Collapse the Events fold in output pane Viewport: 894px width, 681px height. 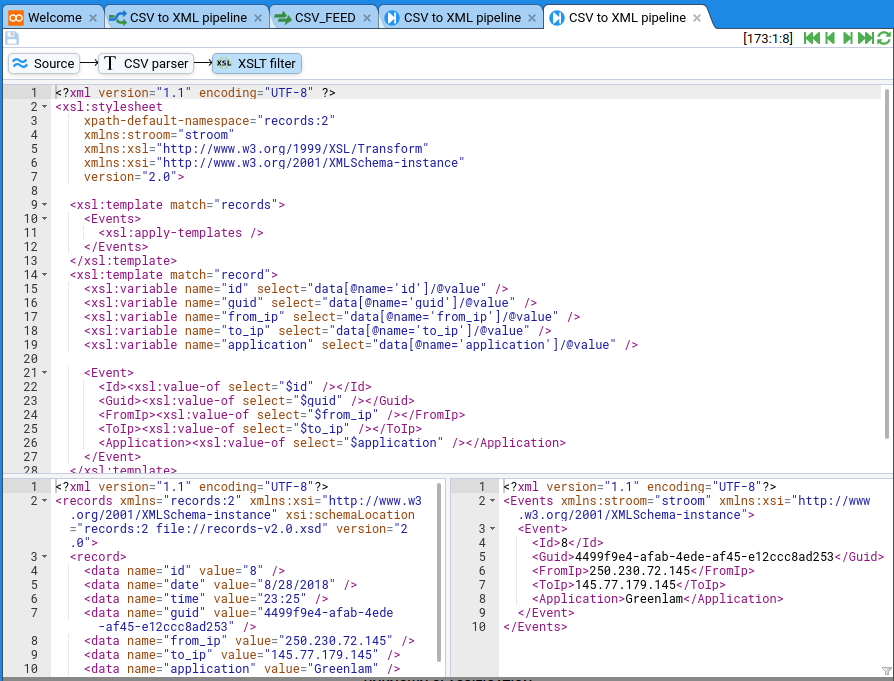493,501
